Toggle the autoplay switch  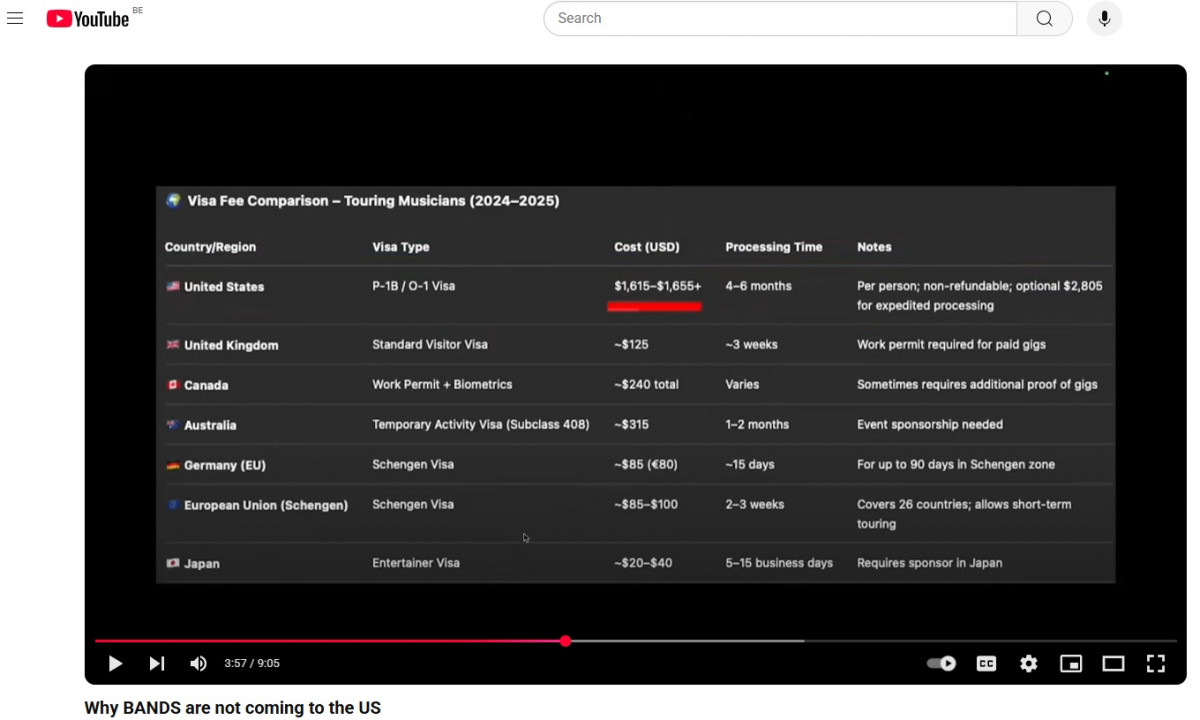[x=941, y=663]
